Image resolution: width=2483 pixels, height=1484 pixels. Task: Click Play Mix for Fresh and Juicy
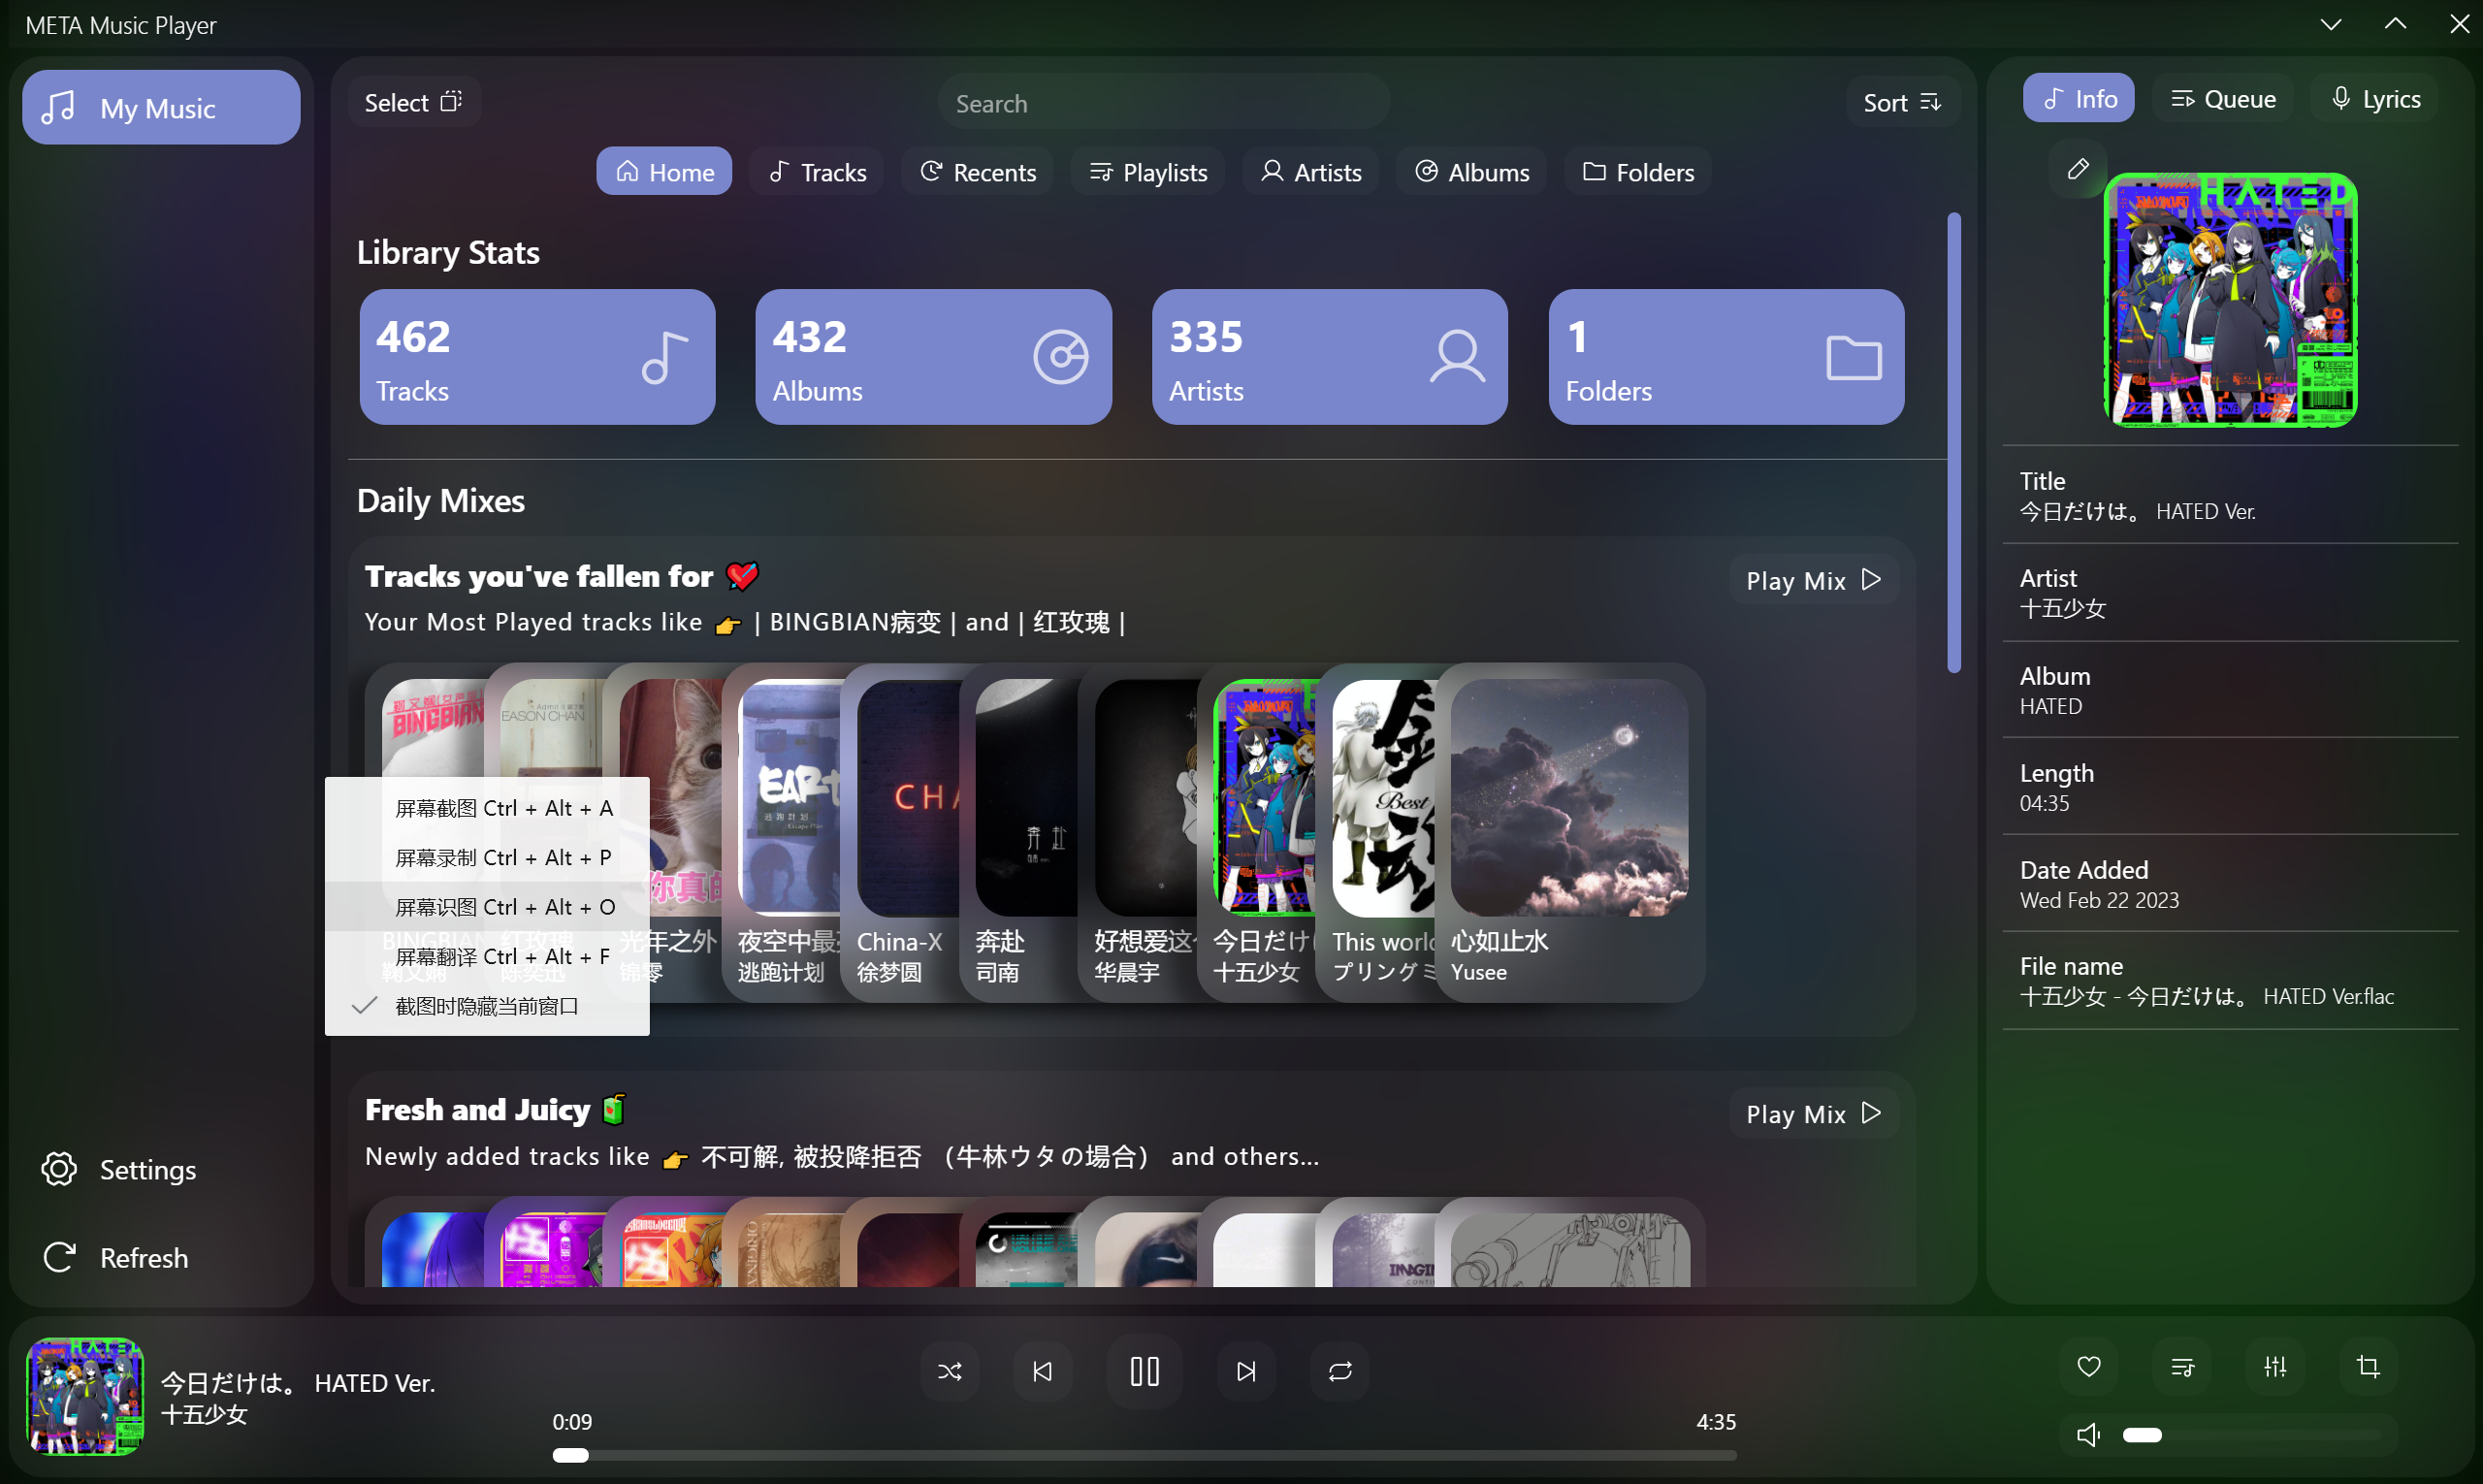coord(1810,1113)
